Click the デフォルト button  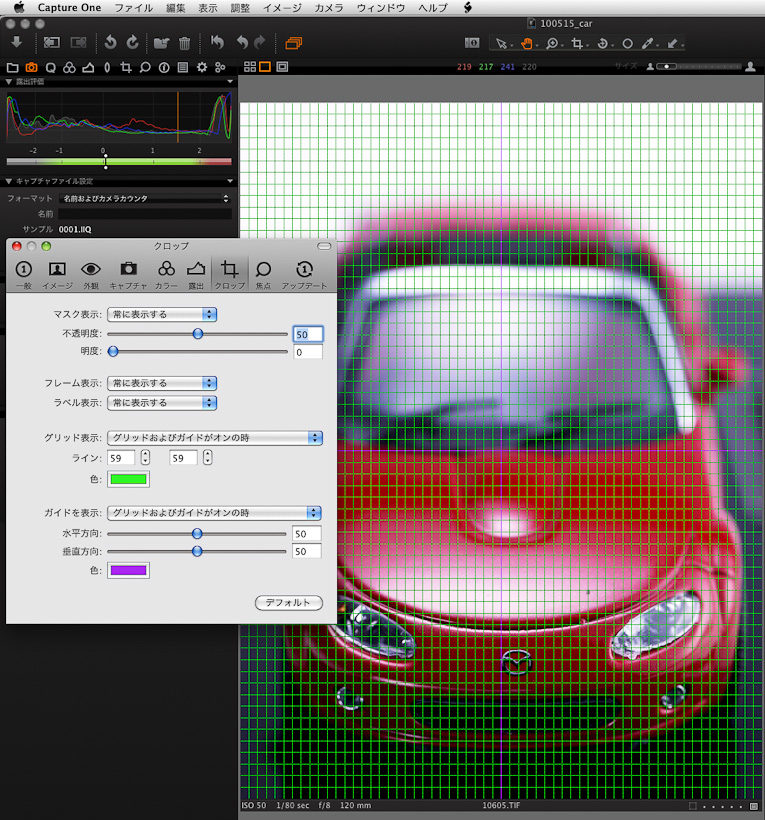[289, 603]
